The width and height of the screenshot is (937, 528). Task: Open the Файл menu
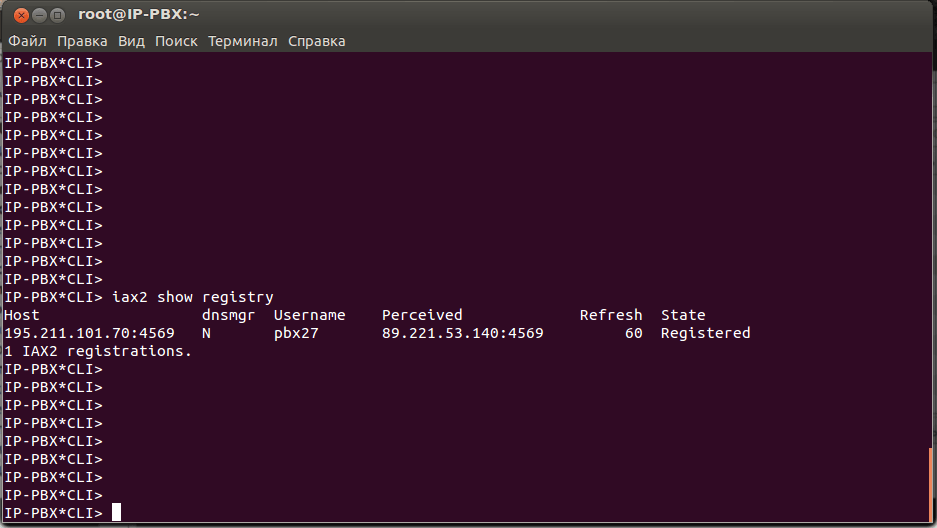[28, 41]
